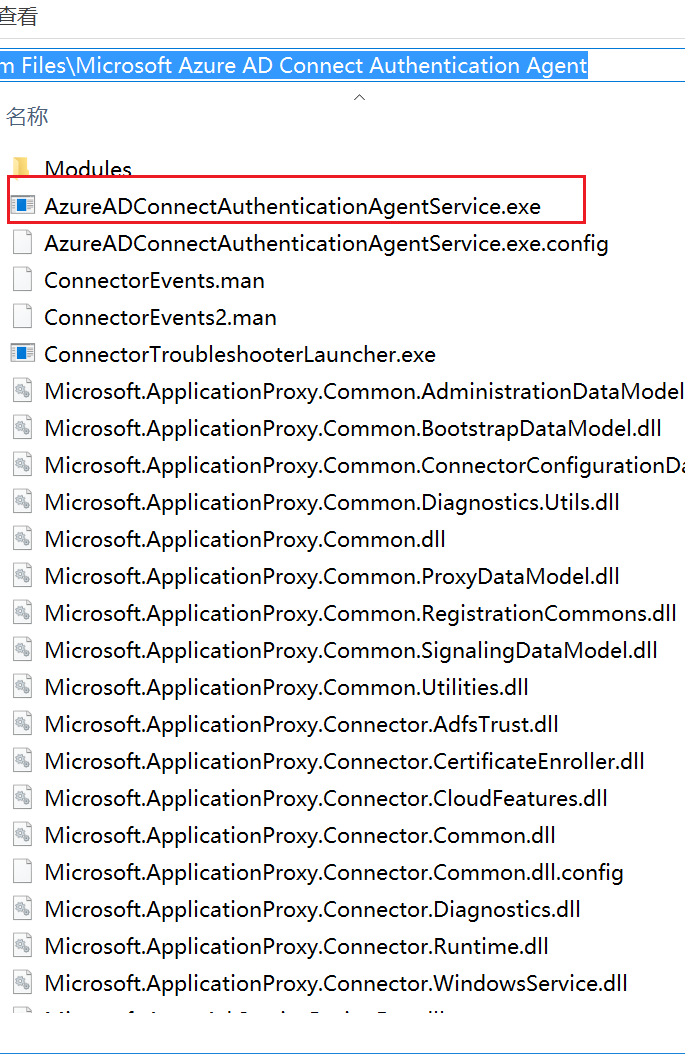
Task: Click the ConnectorTroubleshooterLauncher.exe application icon
Action: pyautogui.click(x=23, y=352)
